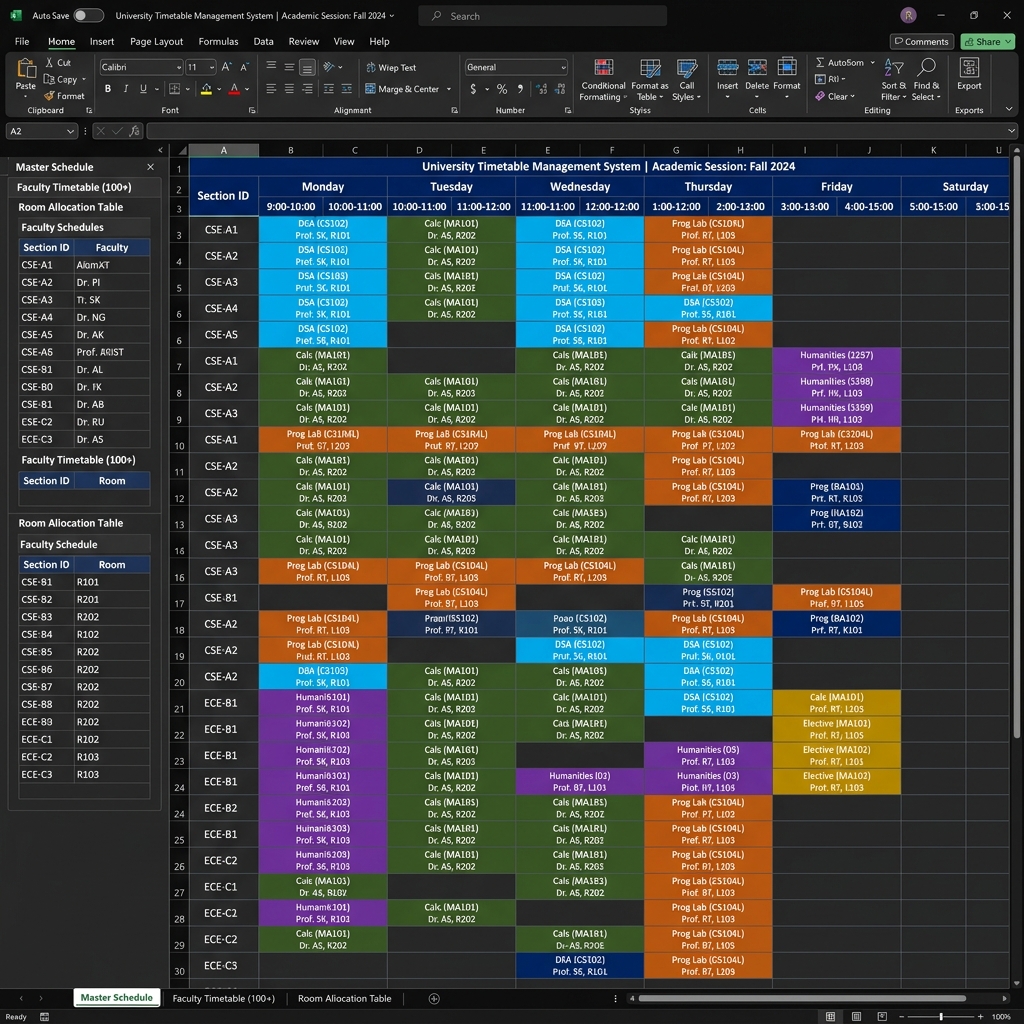Adjust the zoom slider in status bar
The width and height of the screenshot is (1024, 1024).
940,1017
